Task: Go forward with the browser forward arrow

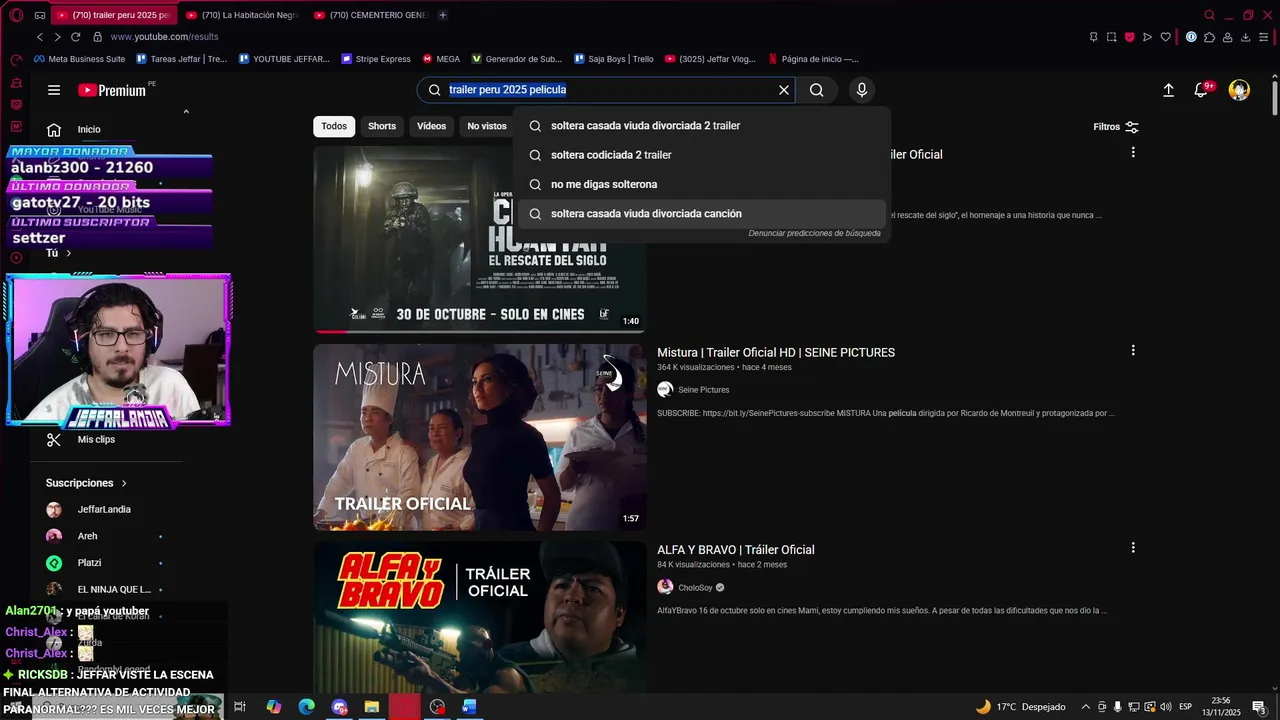Action: [57, 37]
